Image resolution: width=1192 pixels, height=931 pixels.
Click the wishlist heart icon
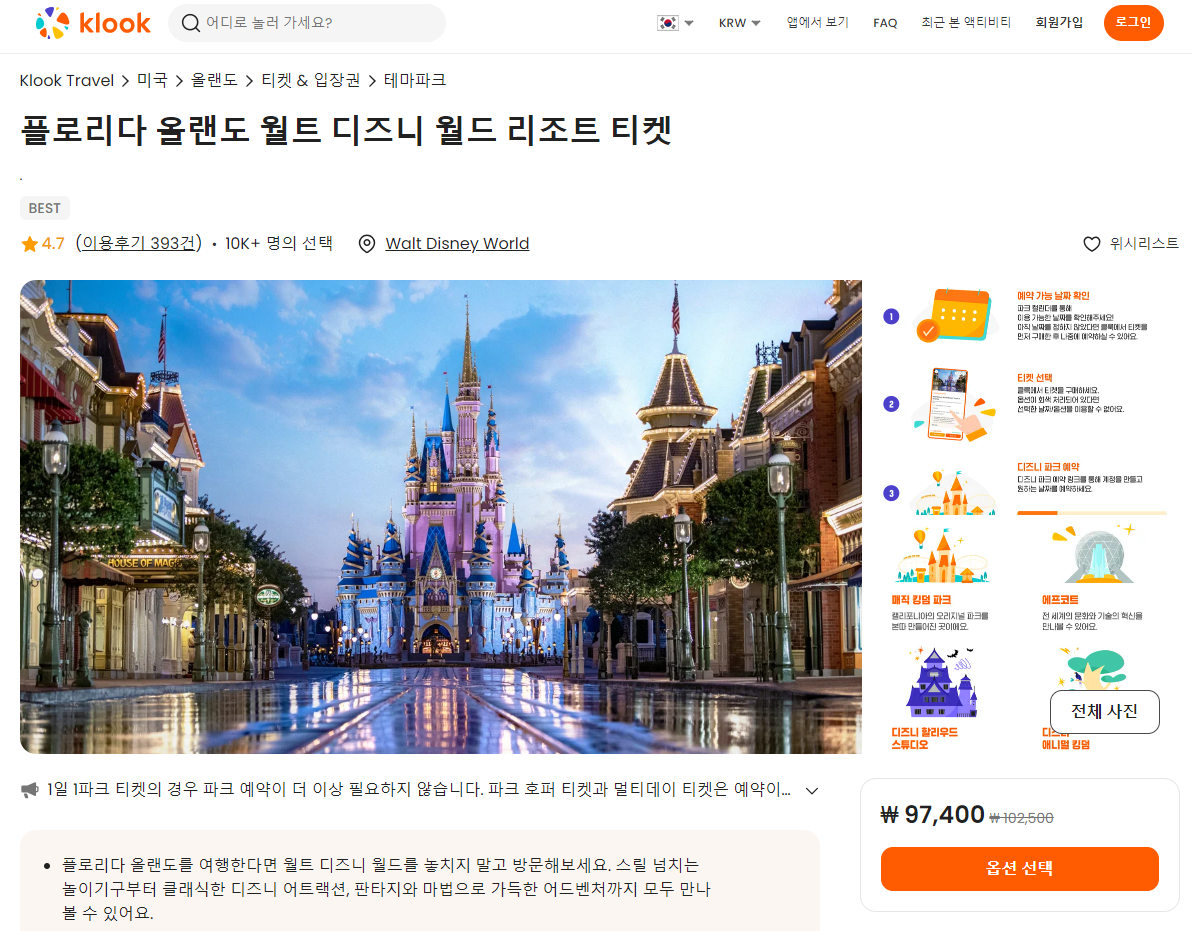click(1092, 244)
